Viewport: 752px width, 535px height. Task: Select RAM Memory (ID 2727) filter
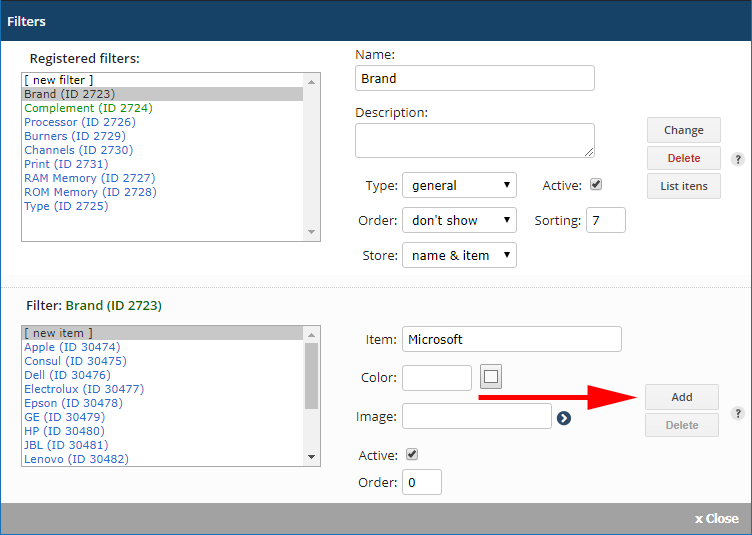163,178
